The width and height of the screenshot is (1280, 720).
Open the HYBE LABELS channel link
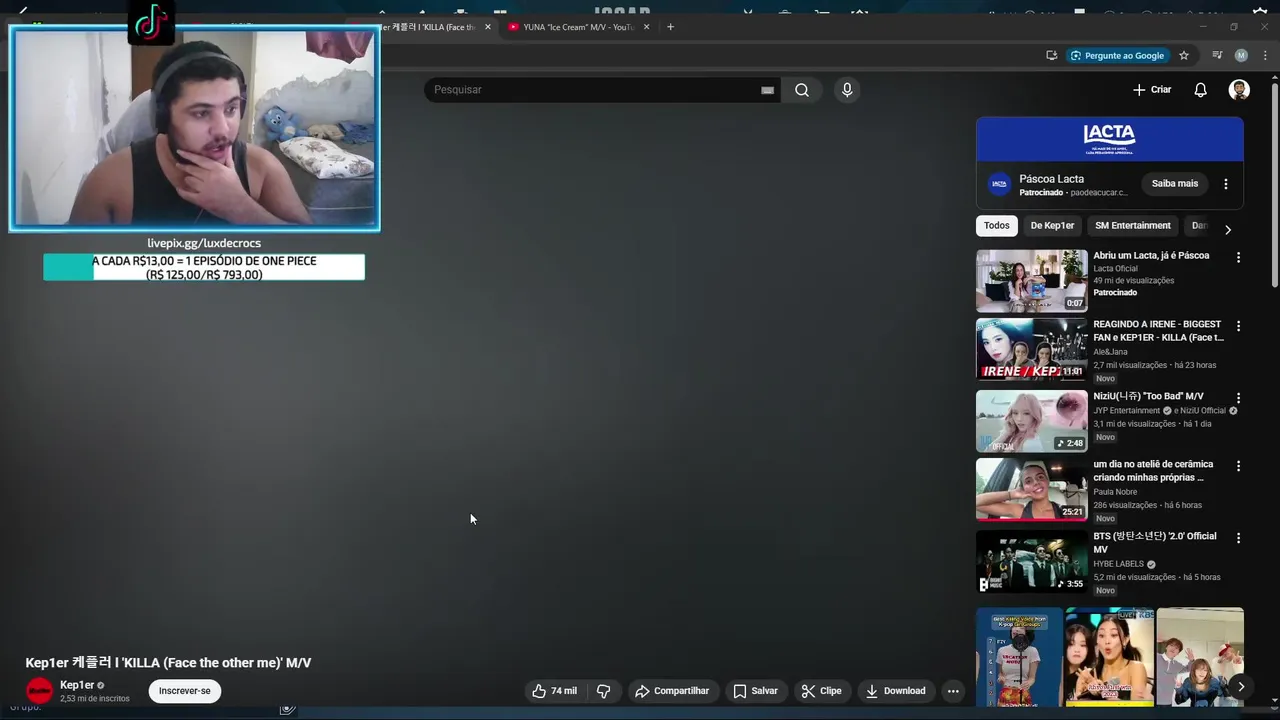click(x=1118, y=564)
